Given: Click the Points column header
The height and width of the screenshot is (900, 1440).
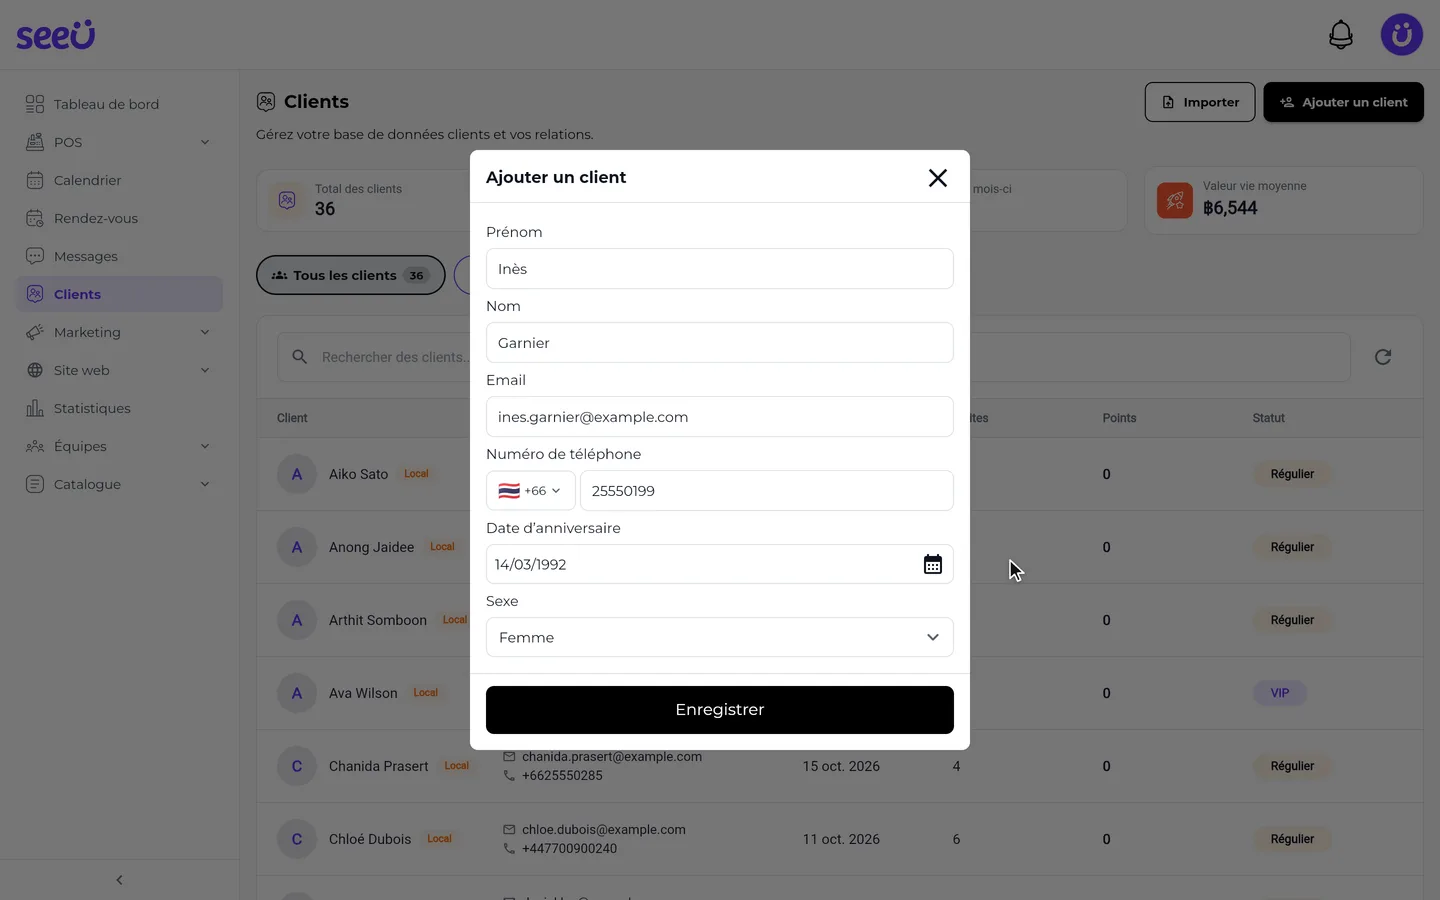Looking at the screenshot, I should [1119, 418].
